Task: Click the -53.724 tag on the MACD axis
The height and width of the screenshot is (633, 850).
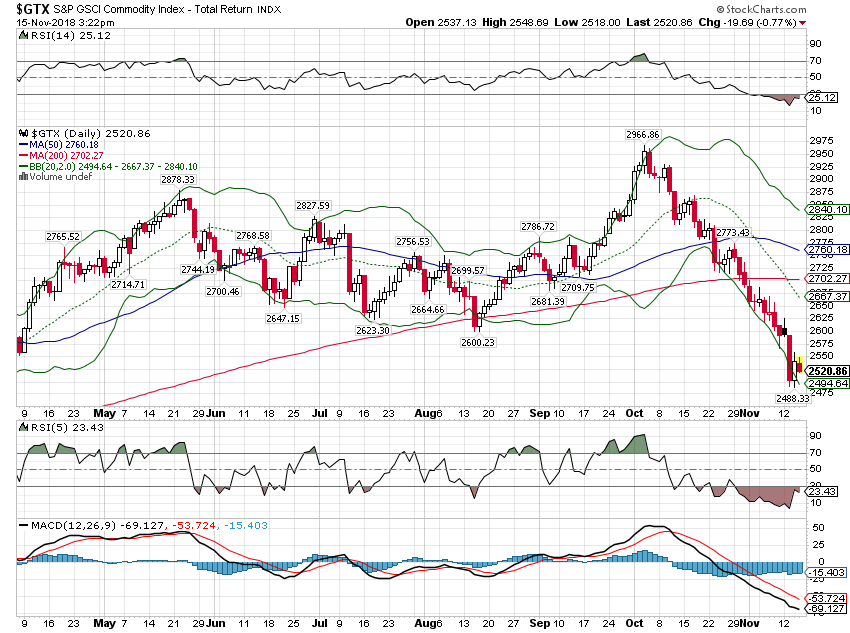Action: [826, 598]
